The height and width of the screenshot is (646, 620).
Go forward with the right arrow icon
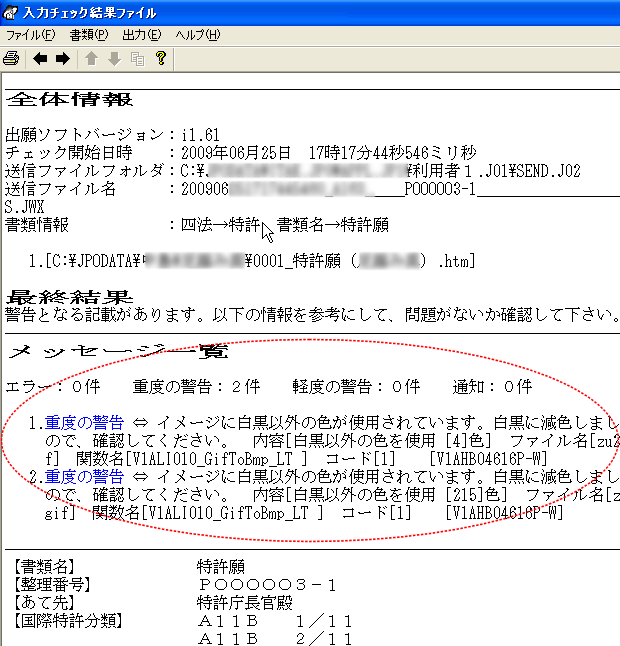(x=62, y=59)
